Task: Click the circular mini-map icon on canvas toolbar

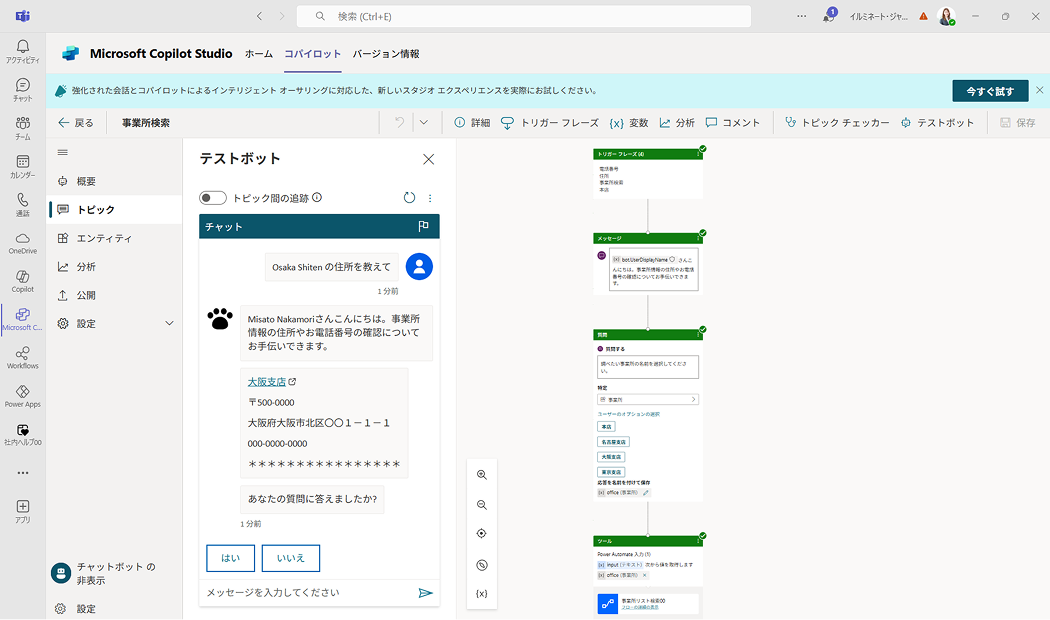Action: coord(481,565)
